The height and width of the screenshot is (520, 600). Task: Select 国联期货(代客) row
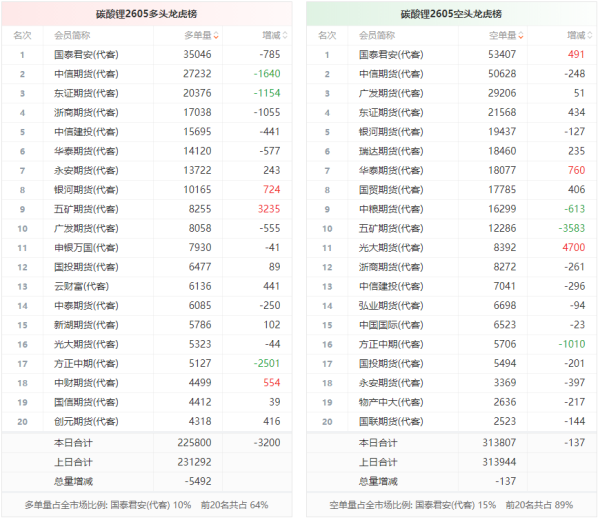(x=452, y=422)
